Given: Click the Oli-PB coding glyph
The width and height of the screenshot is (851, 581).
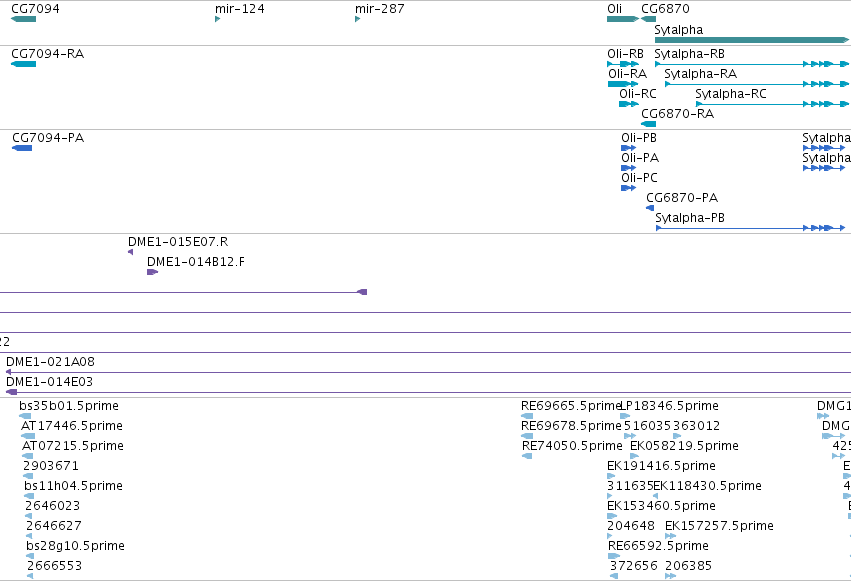Looking at the screenshot, I should (628, 148).
